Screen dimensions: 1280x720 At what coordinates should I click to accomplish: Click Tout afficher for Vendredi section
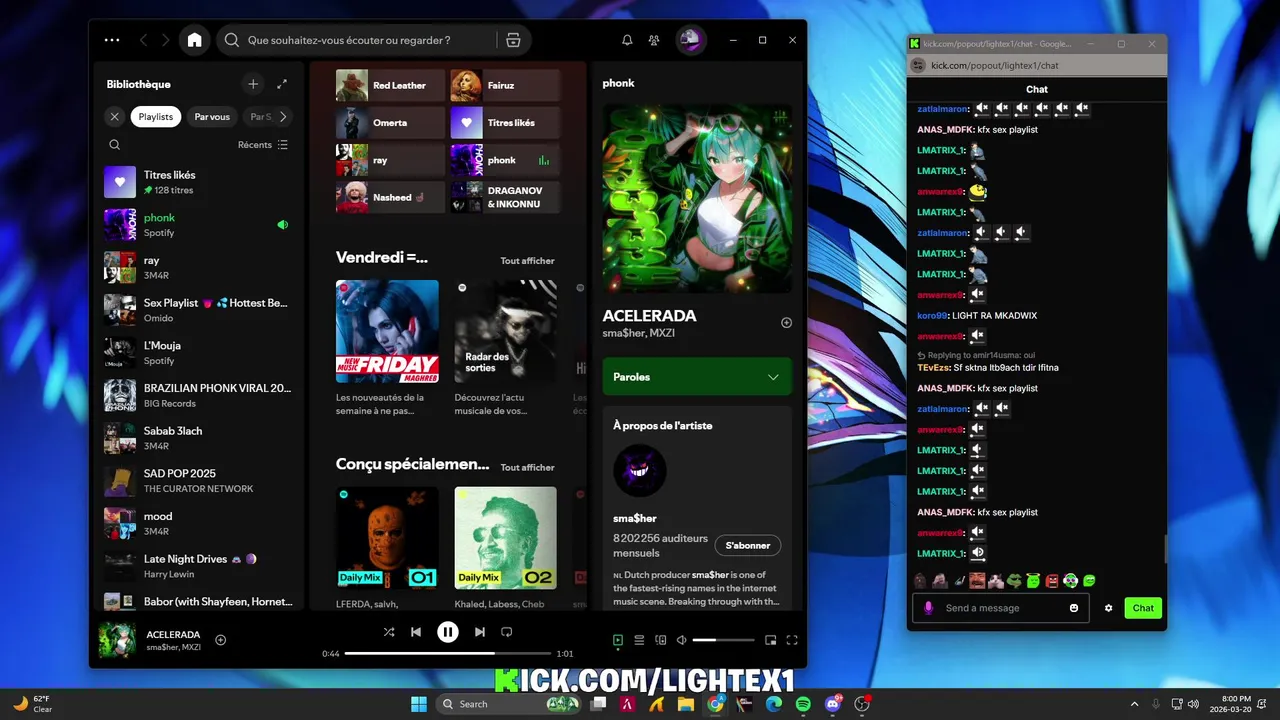[527, 261]
